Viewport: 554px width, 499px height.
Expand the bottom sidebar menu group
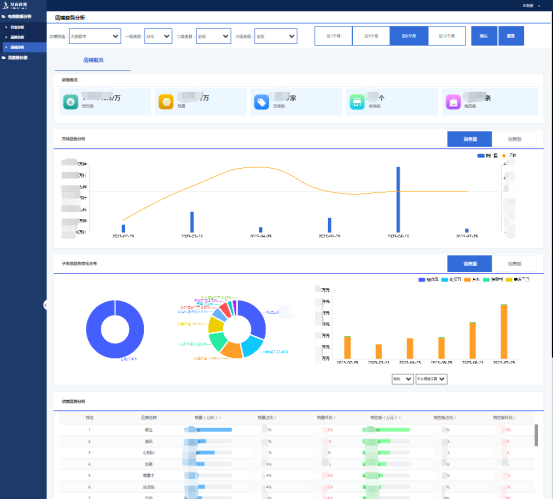point(18,58)
